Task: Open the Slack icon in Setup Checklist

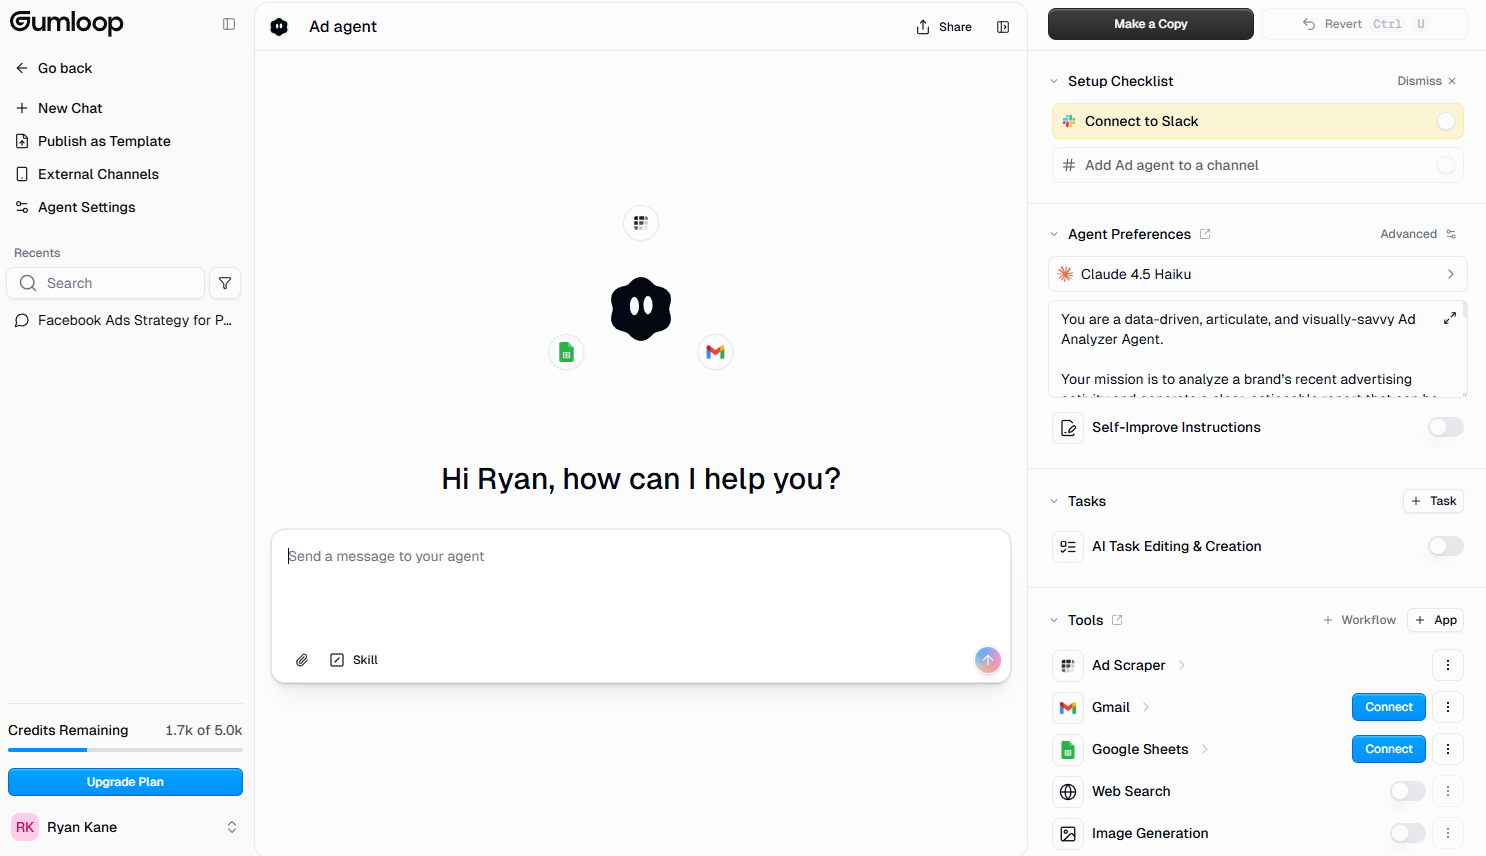Action: (1069, 121)
